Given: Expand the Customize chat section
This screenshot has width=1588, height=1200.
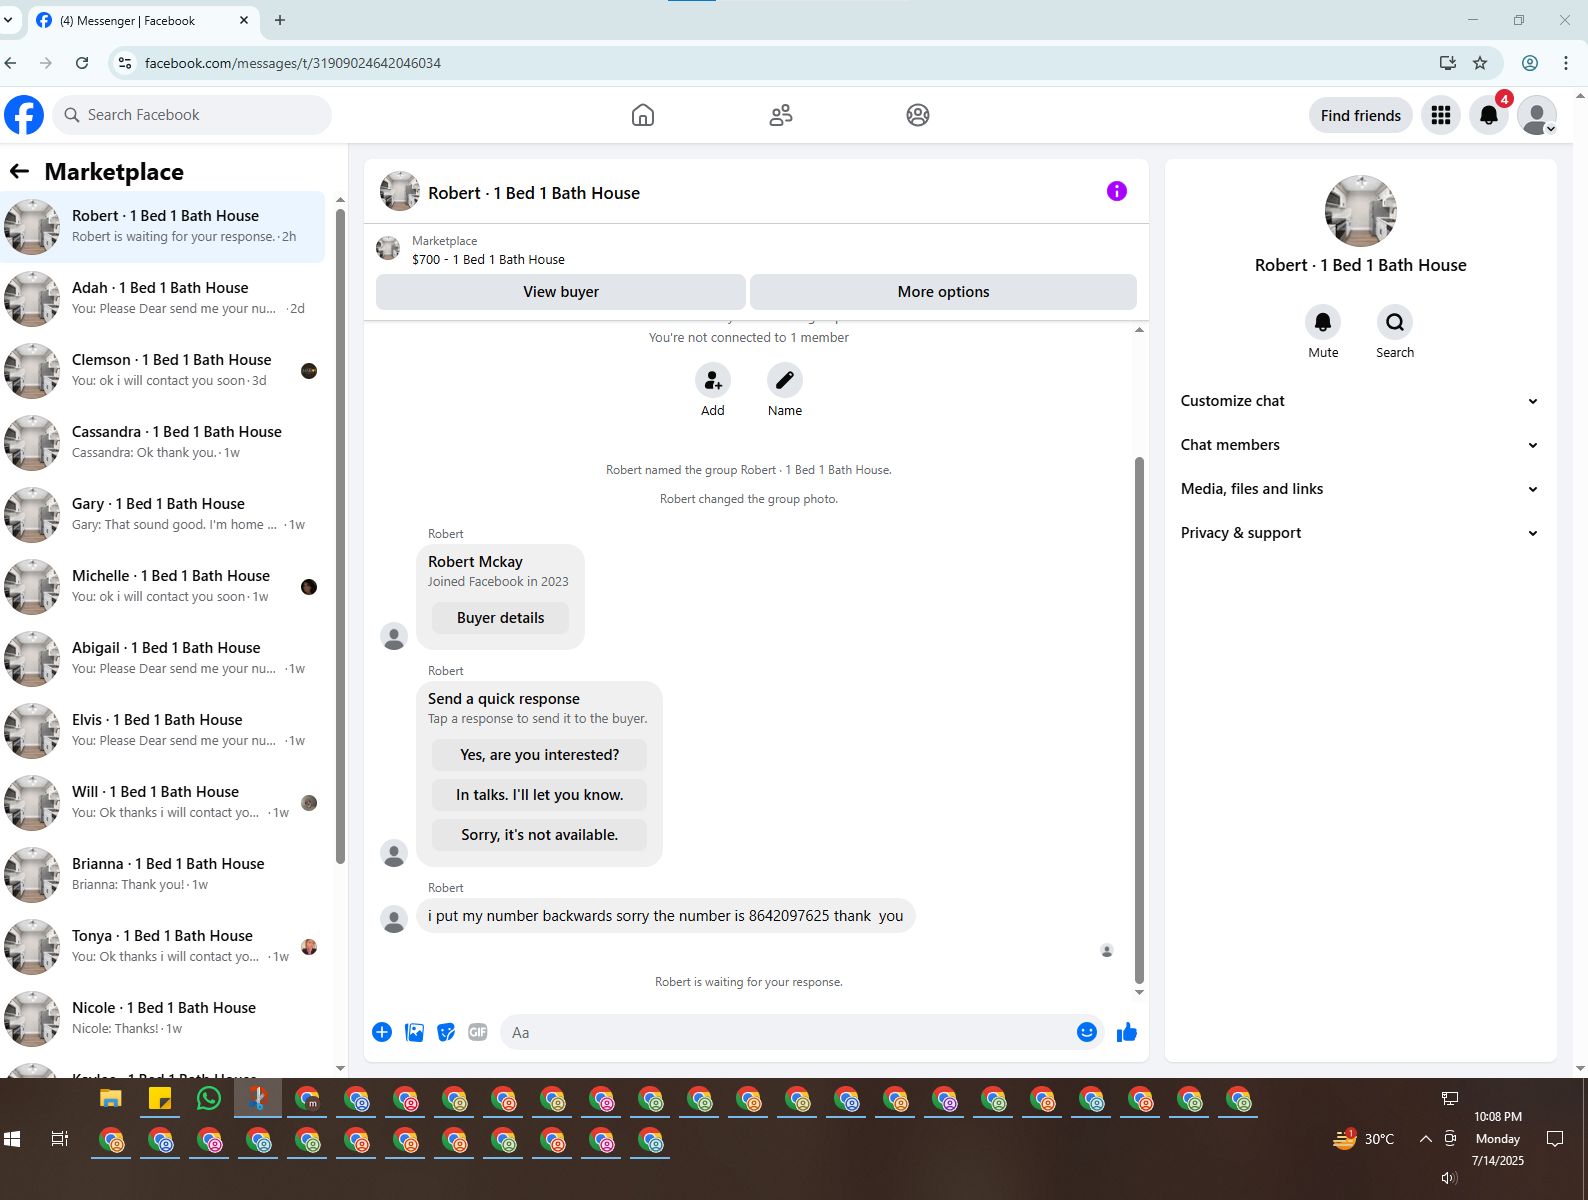Looking at the screenshot, I should coord(1360,401).
